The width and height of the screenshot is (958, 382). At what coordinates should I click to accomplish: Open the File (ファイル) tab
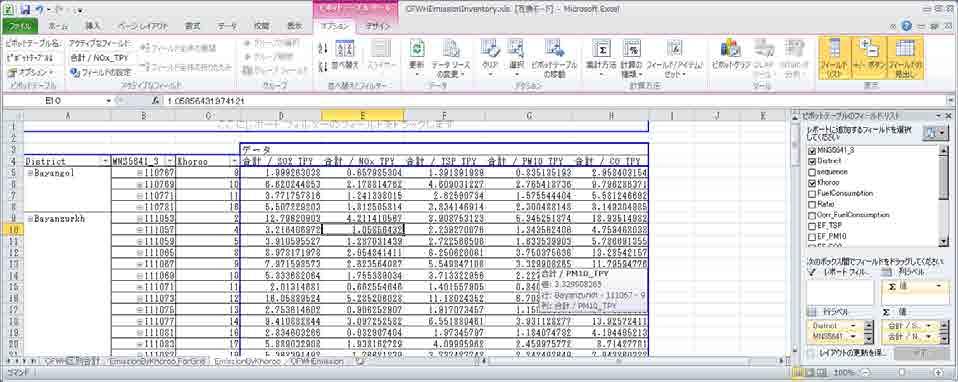click(20, 26)
